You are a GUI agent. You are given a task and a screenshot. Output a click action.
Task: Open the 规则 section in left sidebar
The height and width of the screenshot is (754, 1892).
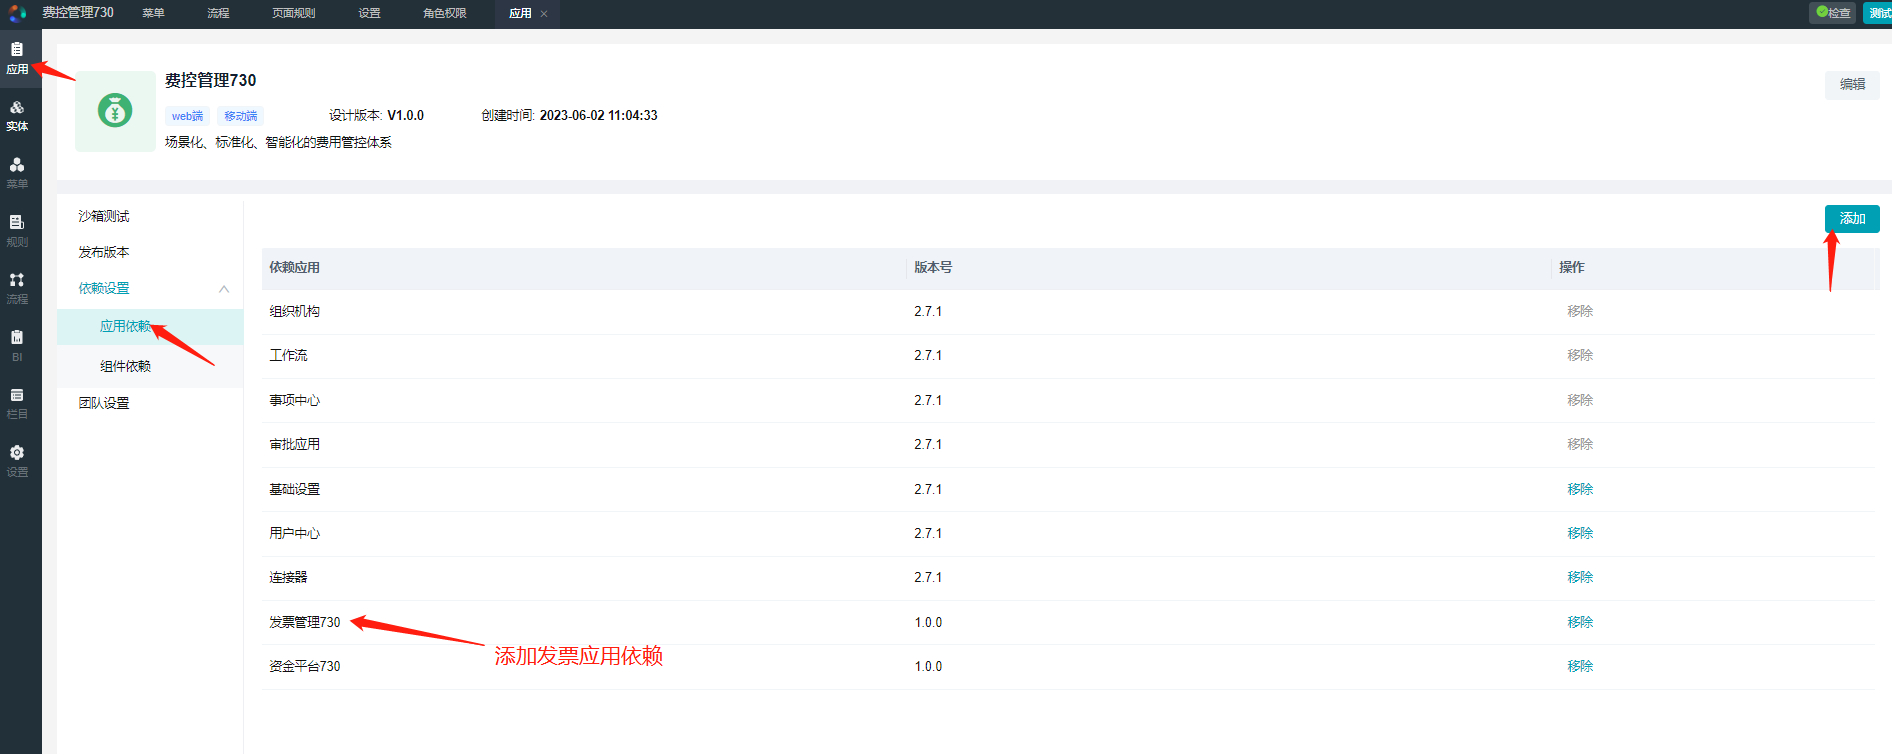(x=17, y=231)
